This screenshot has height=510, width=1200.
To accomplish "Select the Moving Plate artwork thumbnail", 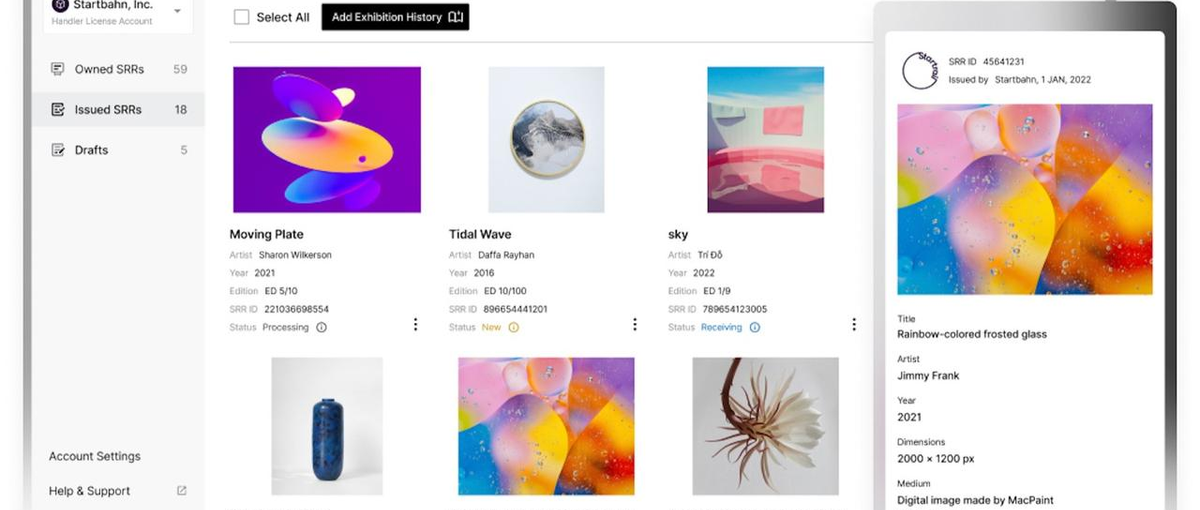I will [x=327, y=140].
